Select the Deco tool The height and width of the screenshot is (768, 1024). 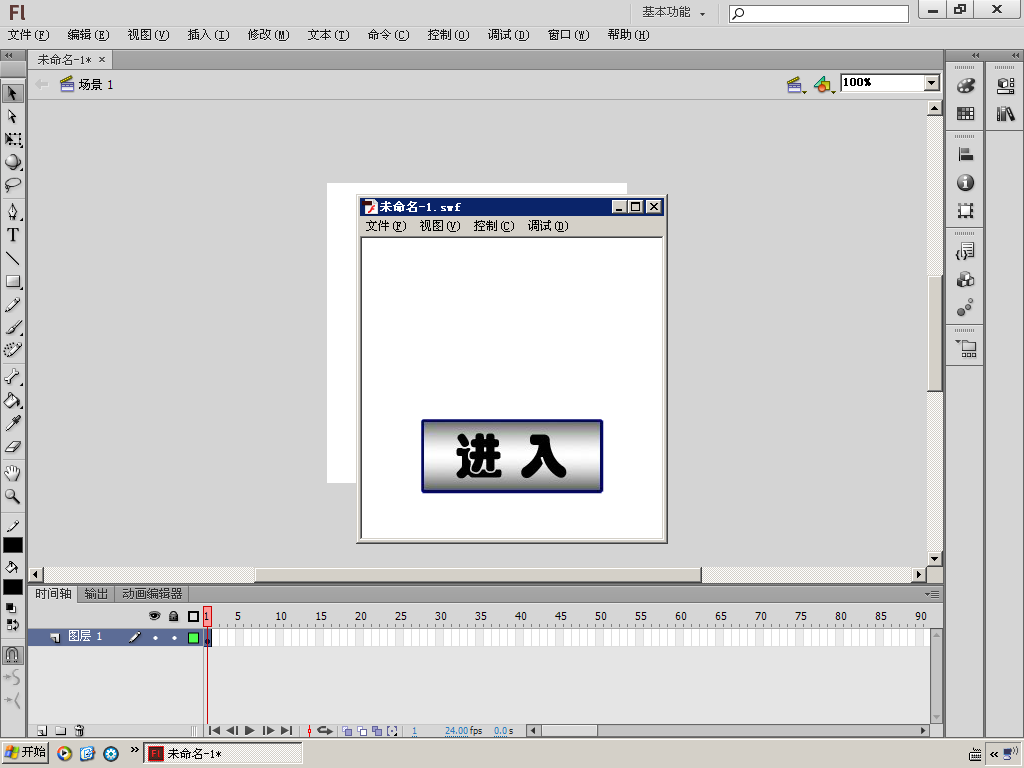coord(12,350)
